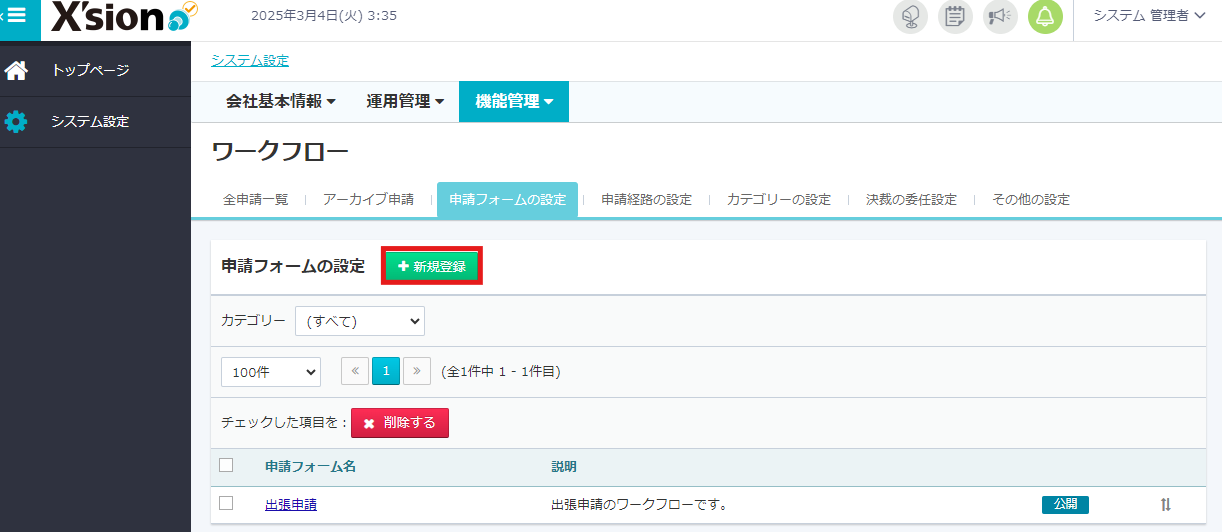Check the 出張申請 row checkbox
Screen dimensions: 1222x532
pos(226,503)
